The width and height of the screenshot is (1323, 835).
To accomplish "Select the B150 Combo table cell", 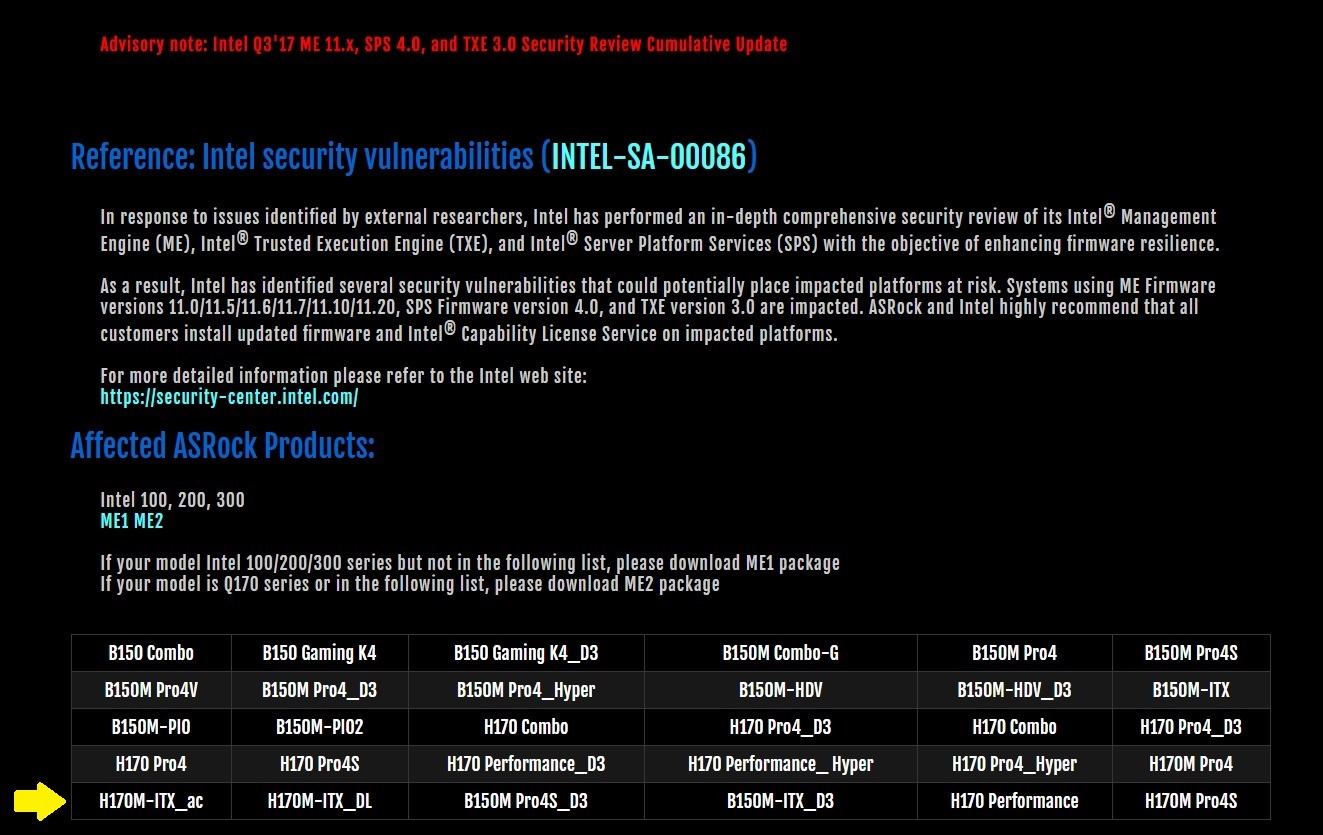I will (151, 653).
